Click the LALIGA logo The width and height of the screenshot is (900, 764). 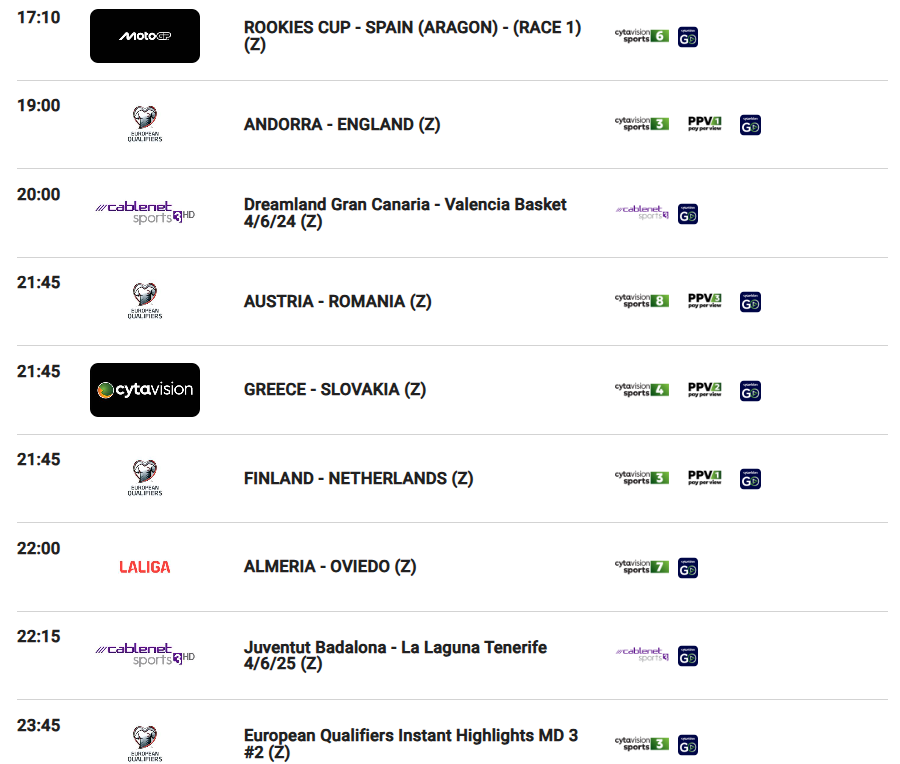coord(145,567)
